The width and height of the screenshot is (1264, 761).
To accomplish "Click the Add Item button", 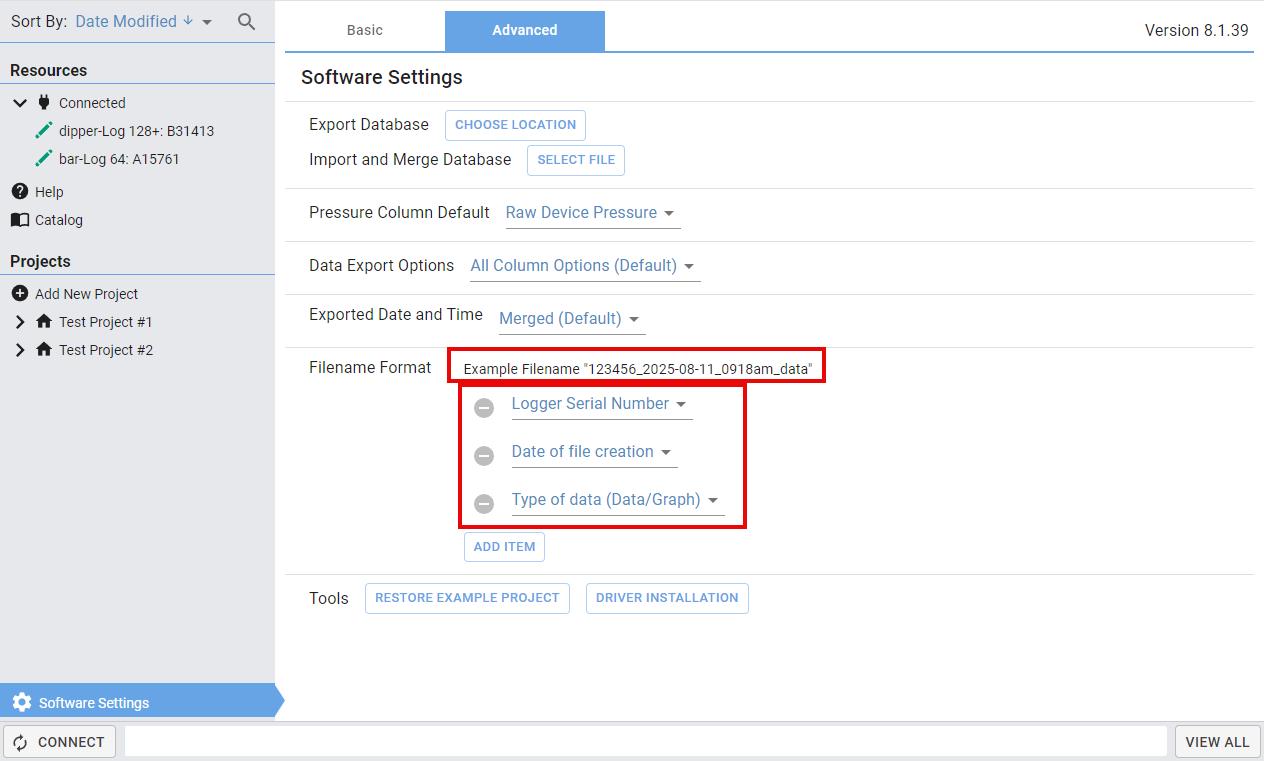I will pyautogui.click(x=504, y=547).
